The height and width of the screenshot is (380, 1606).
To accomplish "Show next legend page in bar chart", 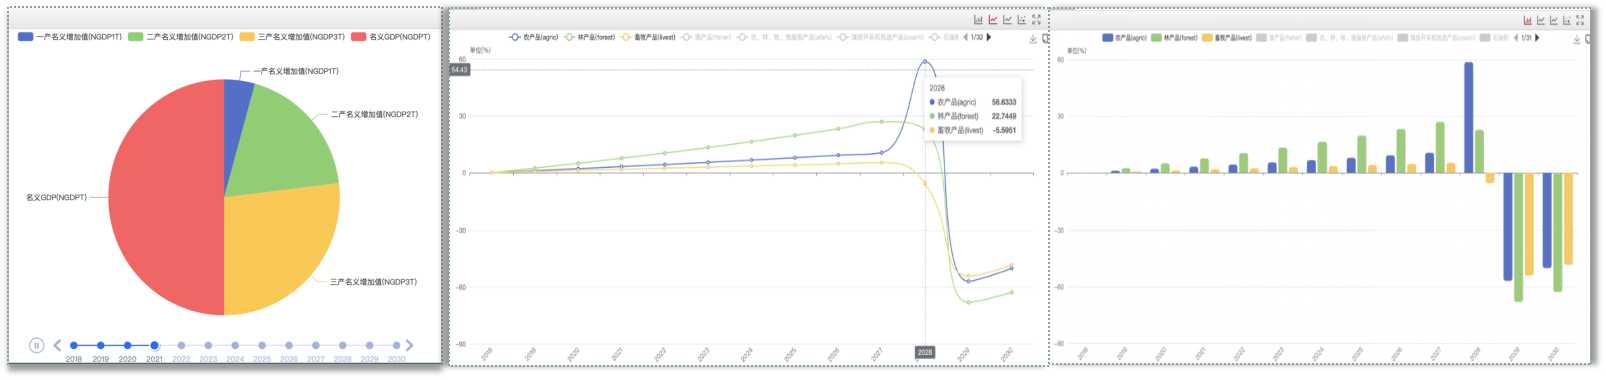I will (1537, 37).
